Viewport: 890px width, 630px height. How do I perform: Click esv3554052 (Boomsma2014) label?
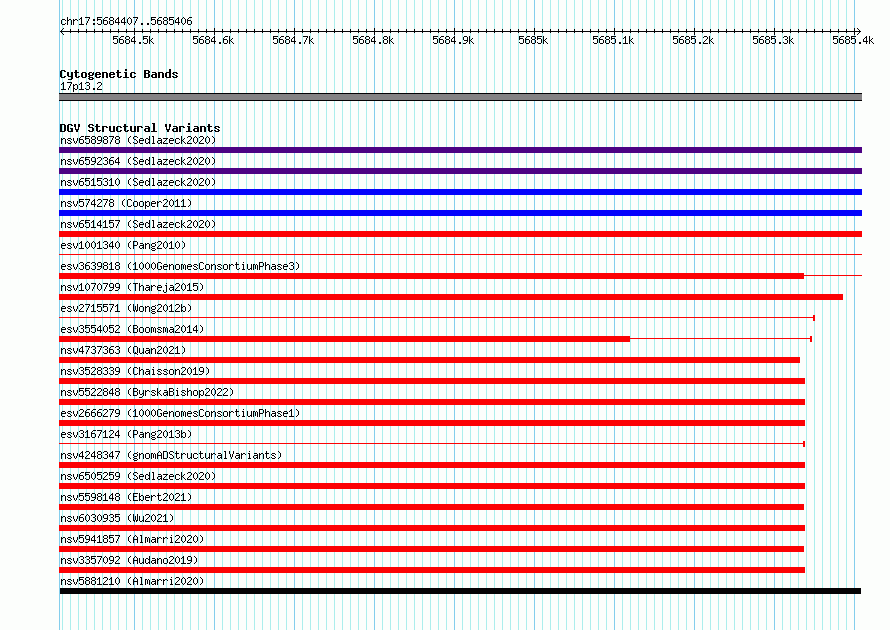132,329
